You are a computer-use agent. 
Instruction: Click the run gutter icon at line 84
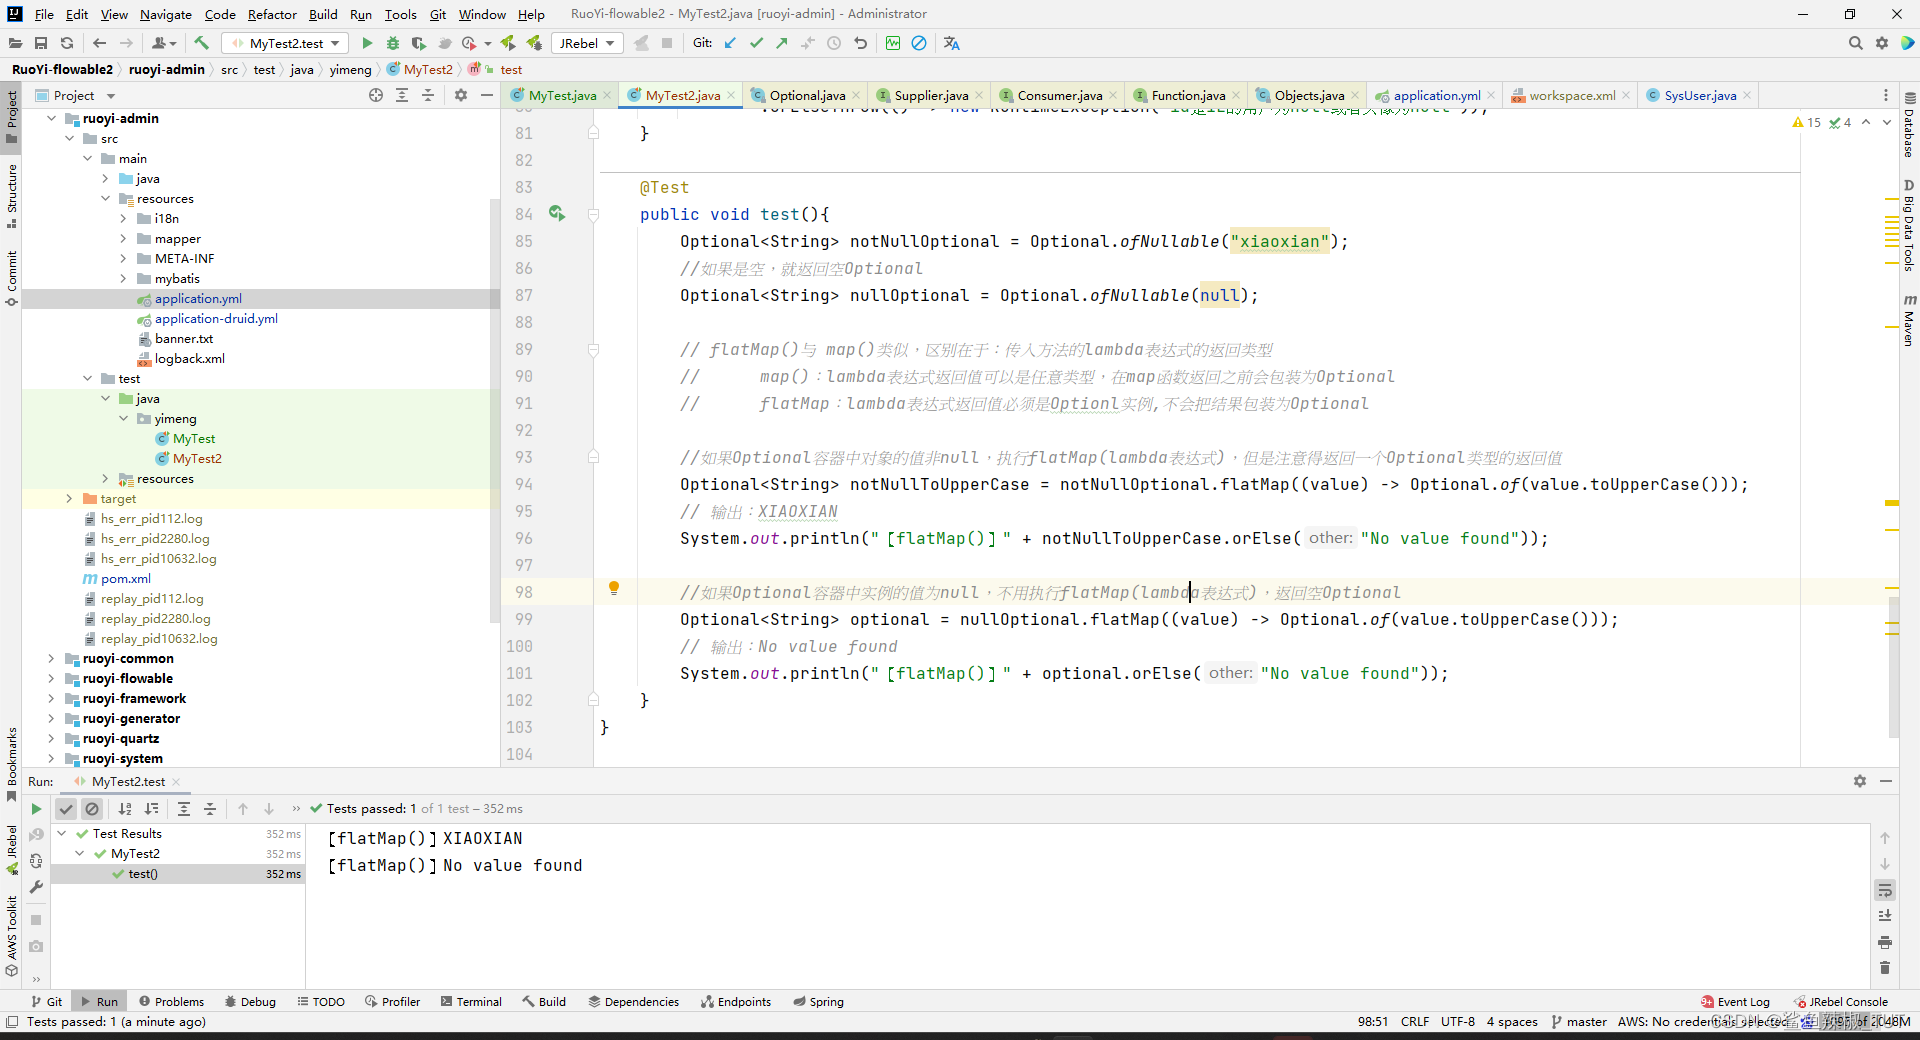557,213
